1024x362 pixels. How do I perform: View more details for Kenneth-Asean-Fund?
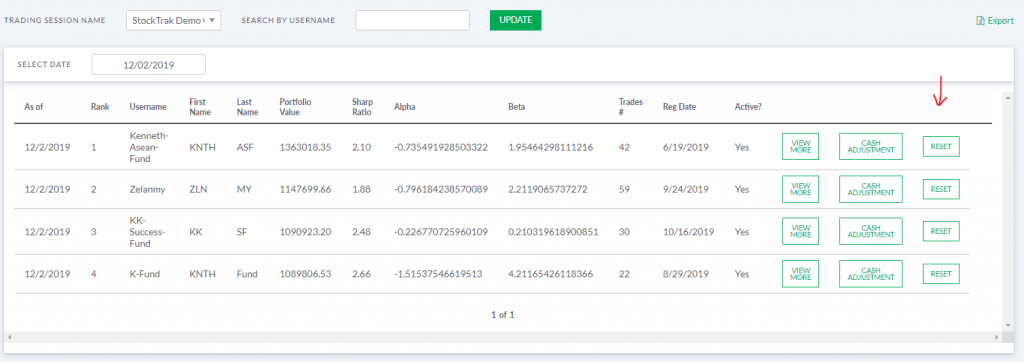[800, 146]
